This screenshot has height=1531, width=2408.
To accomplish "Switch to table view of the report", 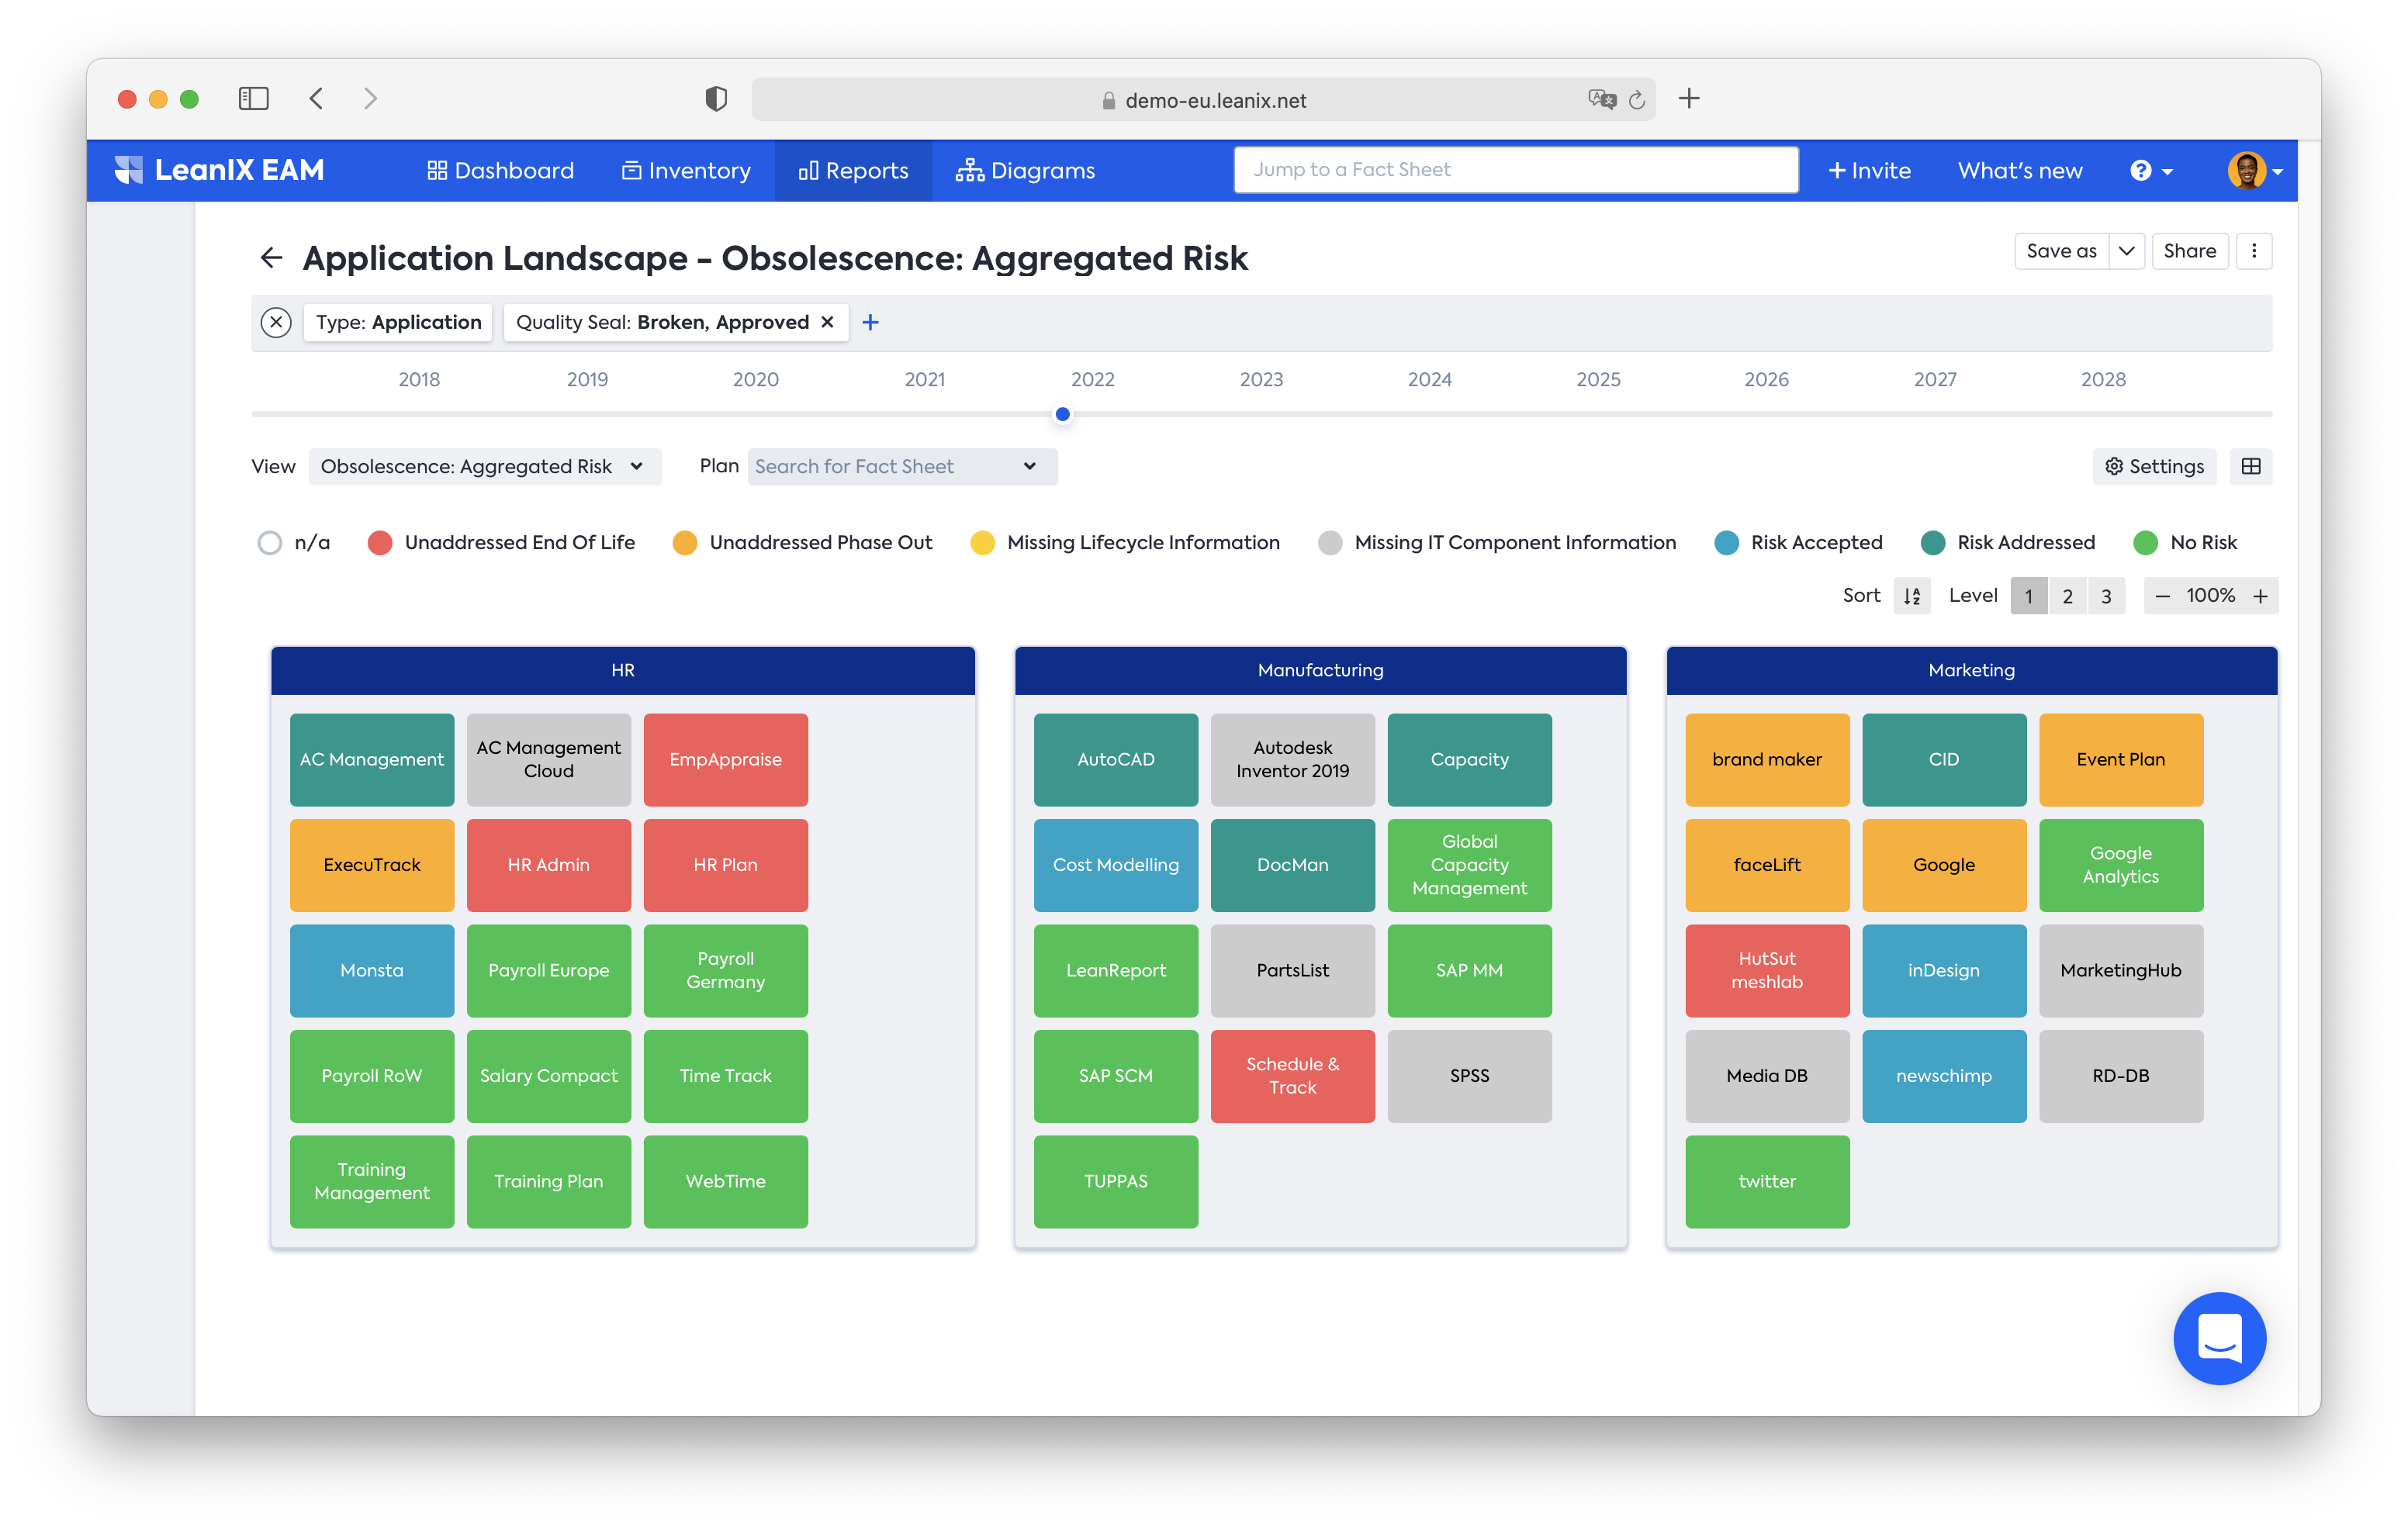I will click(x=2251, y=466).
